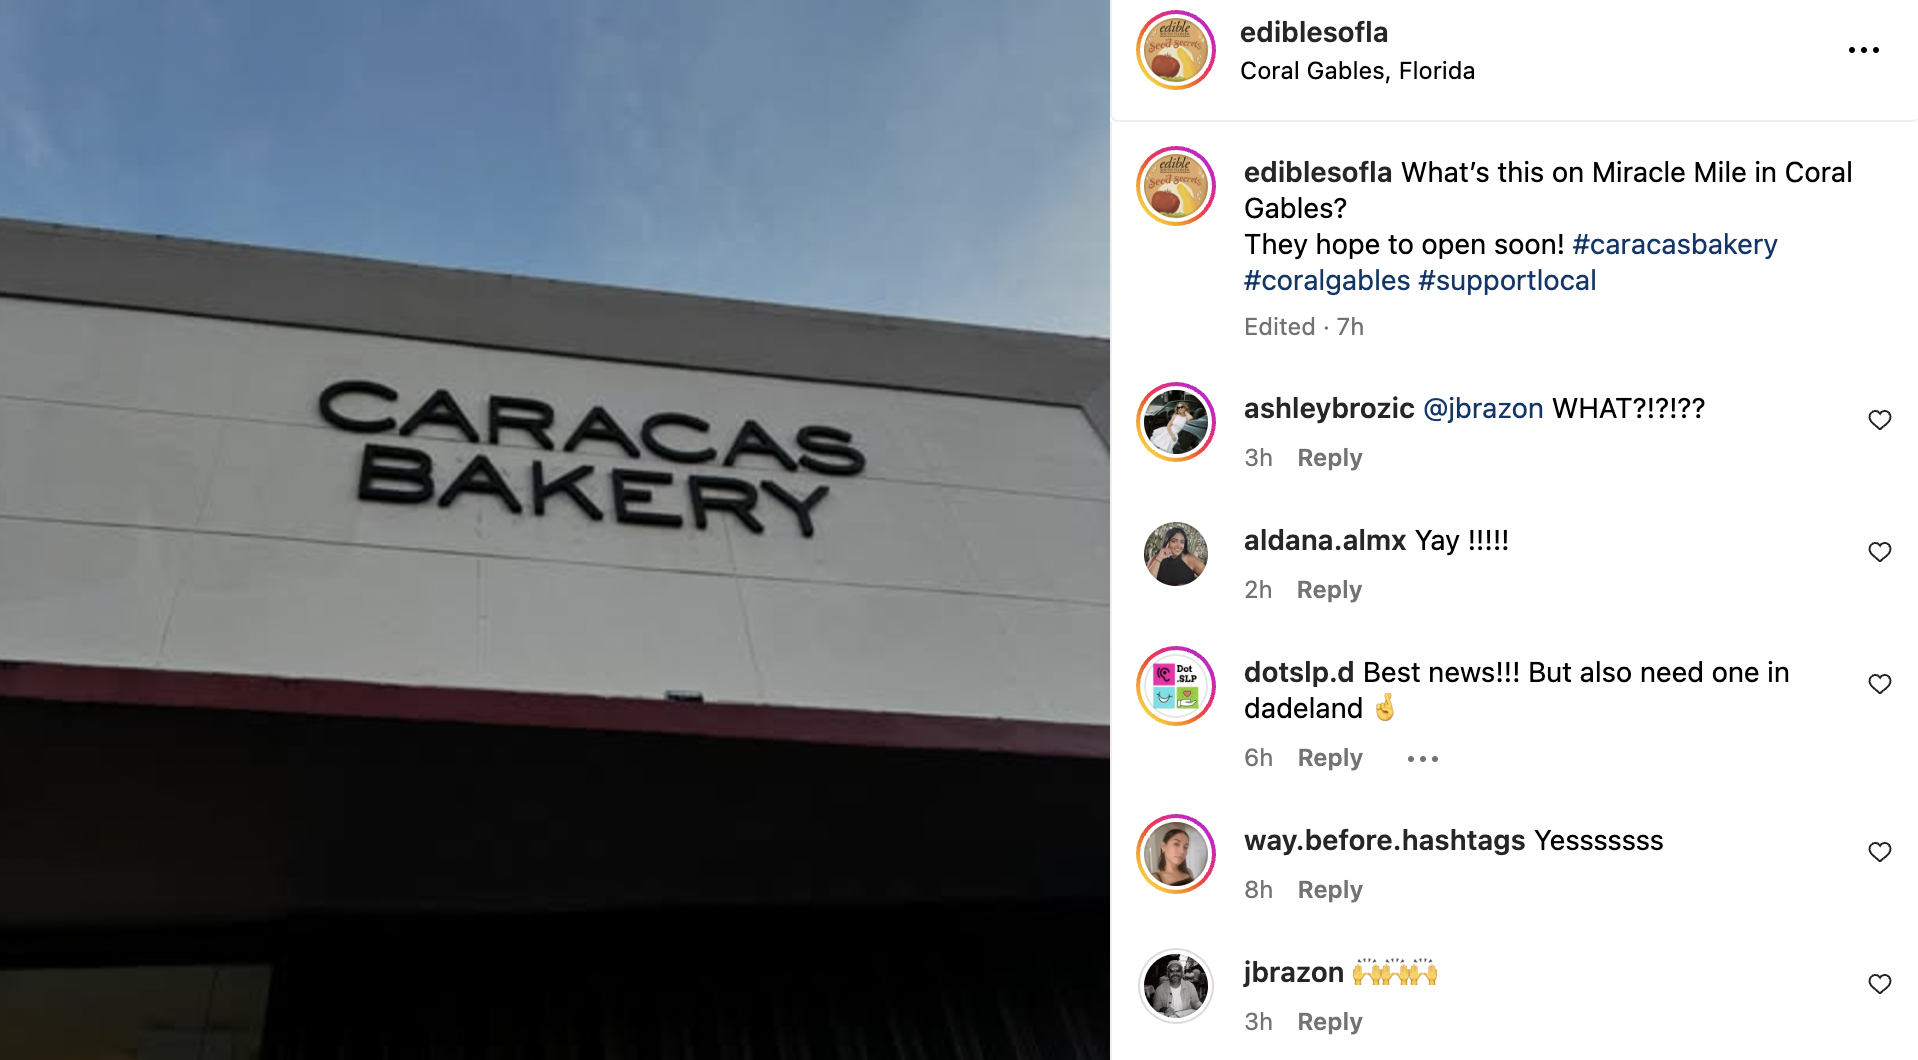This screenshot has height=1060, width=1918.
Task: View way.before.hashtags profile avatar
Action: click(x=1176, y=854)
